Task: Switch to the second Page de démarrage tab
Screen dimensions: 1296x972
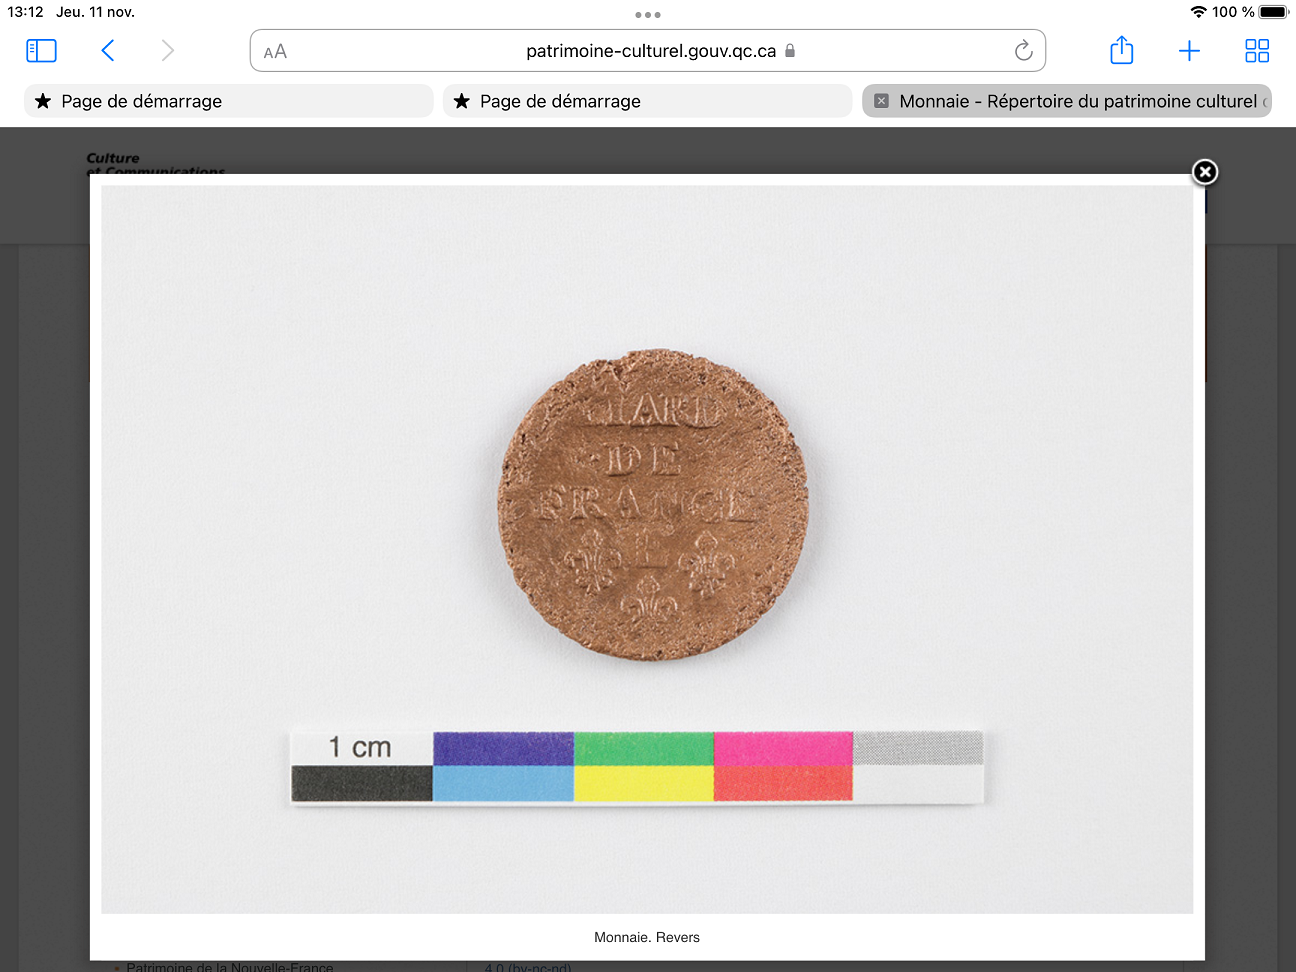Action: click(x=647, y=101)
